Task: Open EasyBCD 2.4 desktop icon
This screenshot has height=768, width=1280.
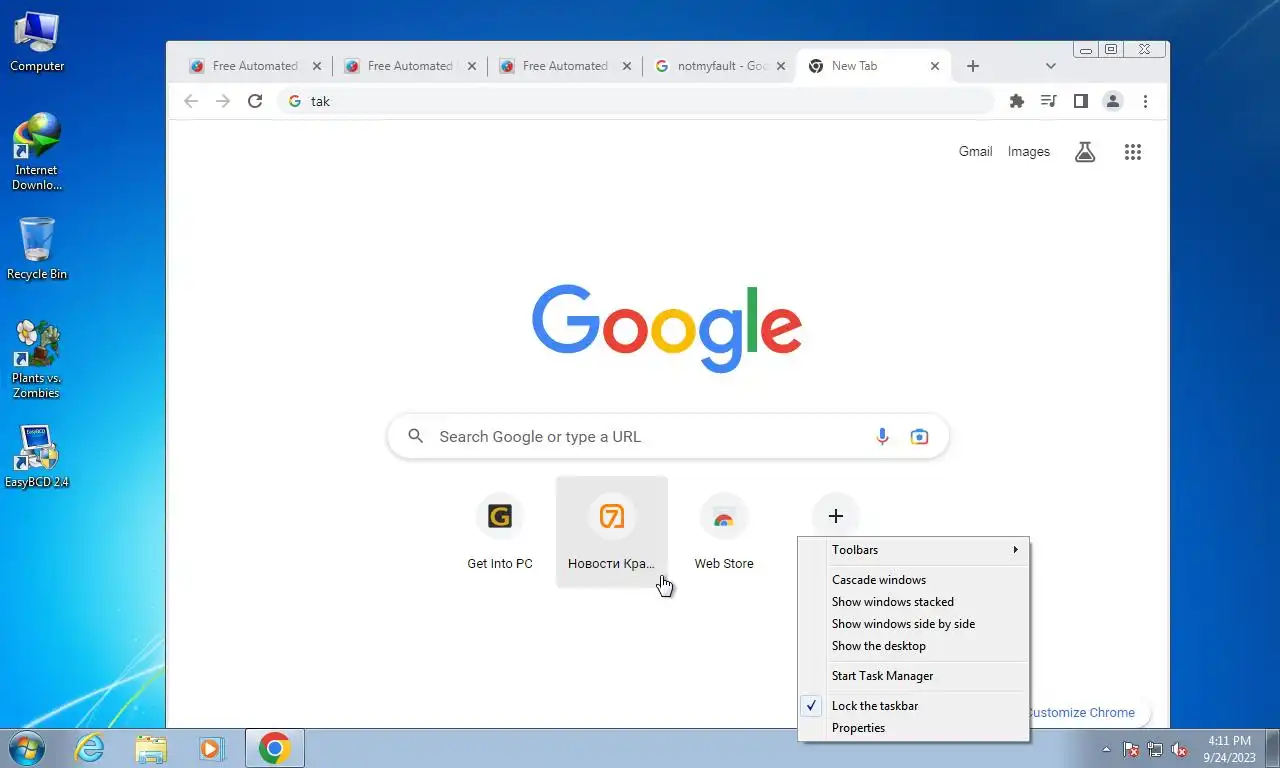Action: click(x=37, y=458)
